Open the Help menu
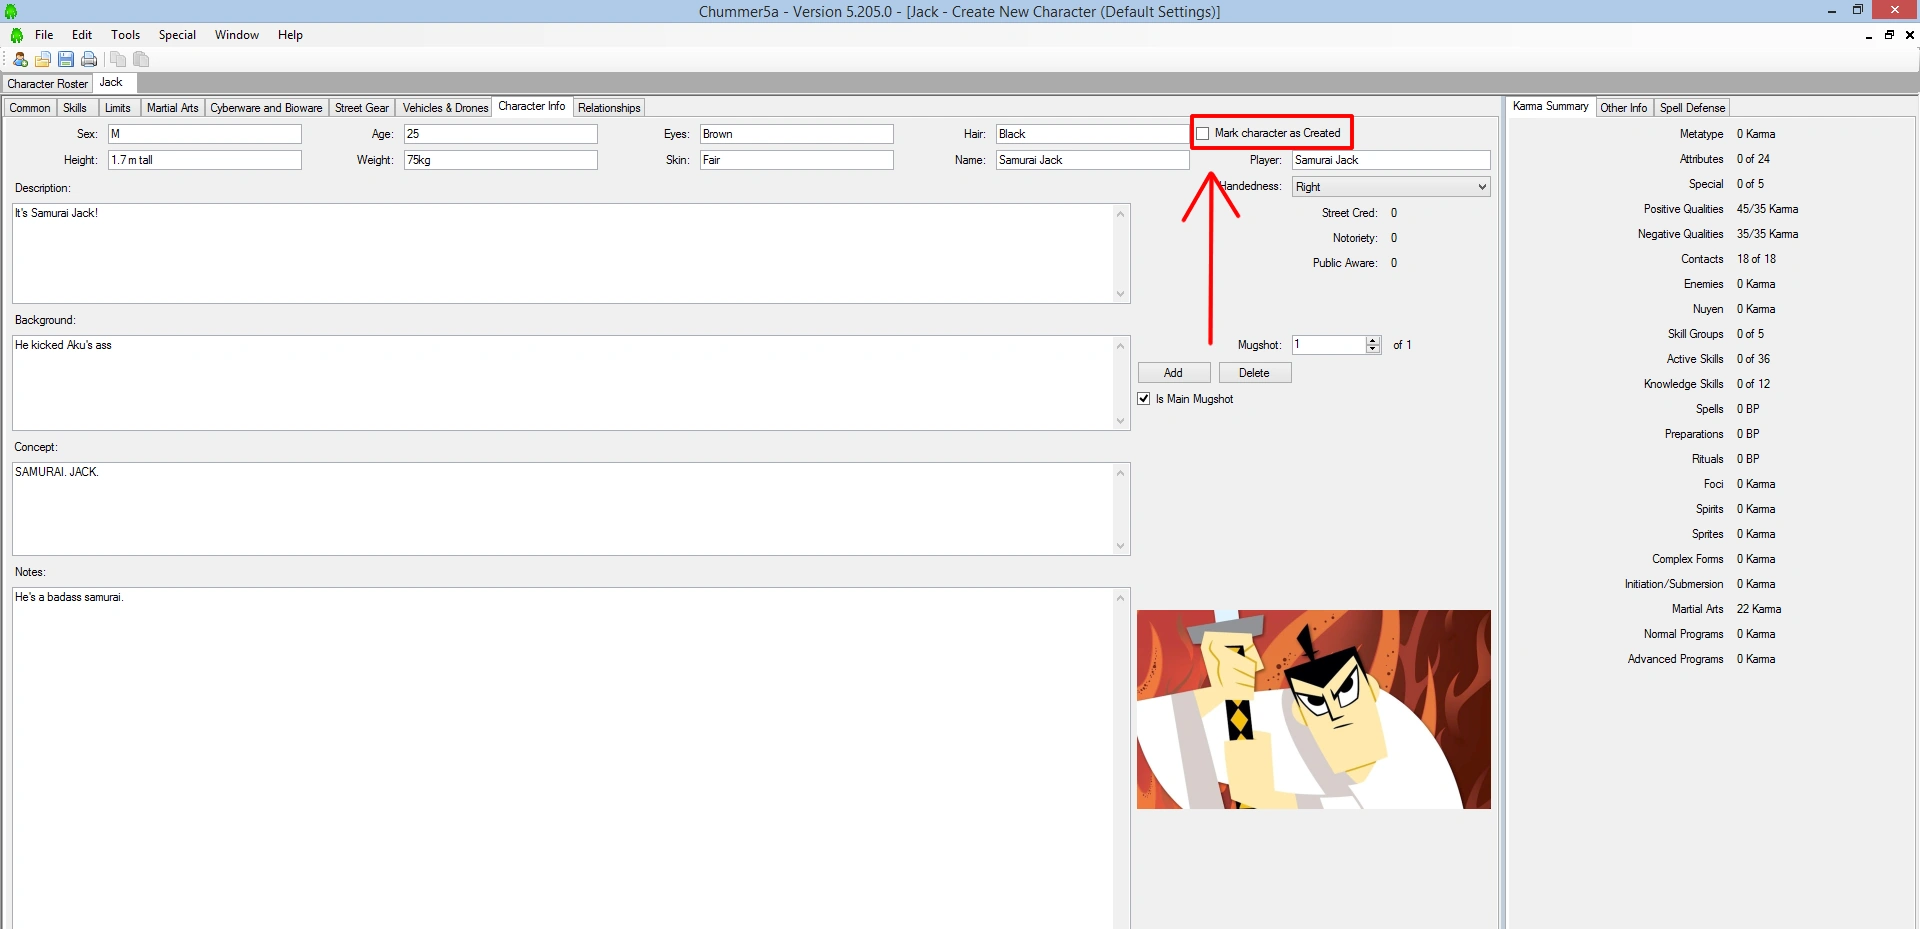Screen dimensions: 1920x929 290,35
